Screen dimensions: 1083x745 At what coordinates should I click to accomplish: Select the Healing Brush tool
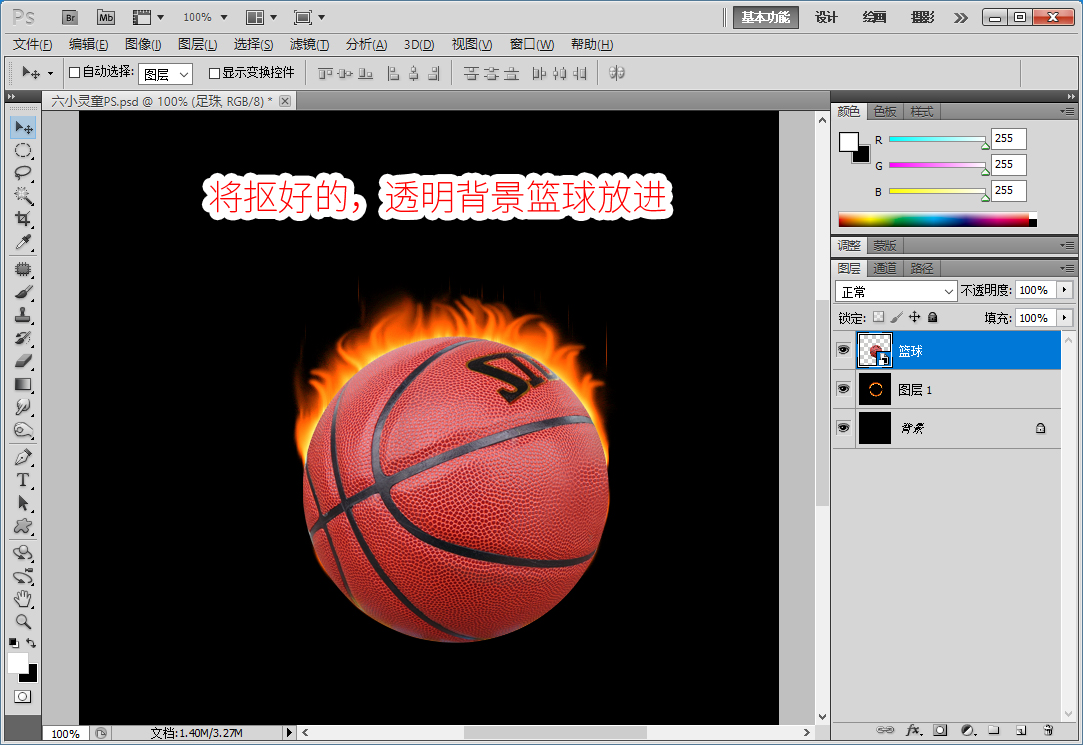[23, 269]
